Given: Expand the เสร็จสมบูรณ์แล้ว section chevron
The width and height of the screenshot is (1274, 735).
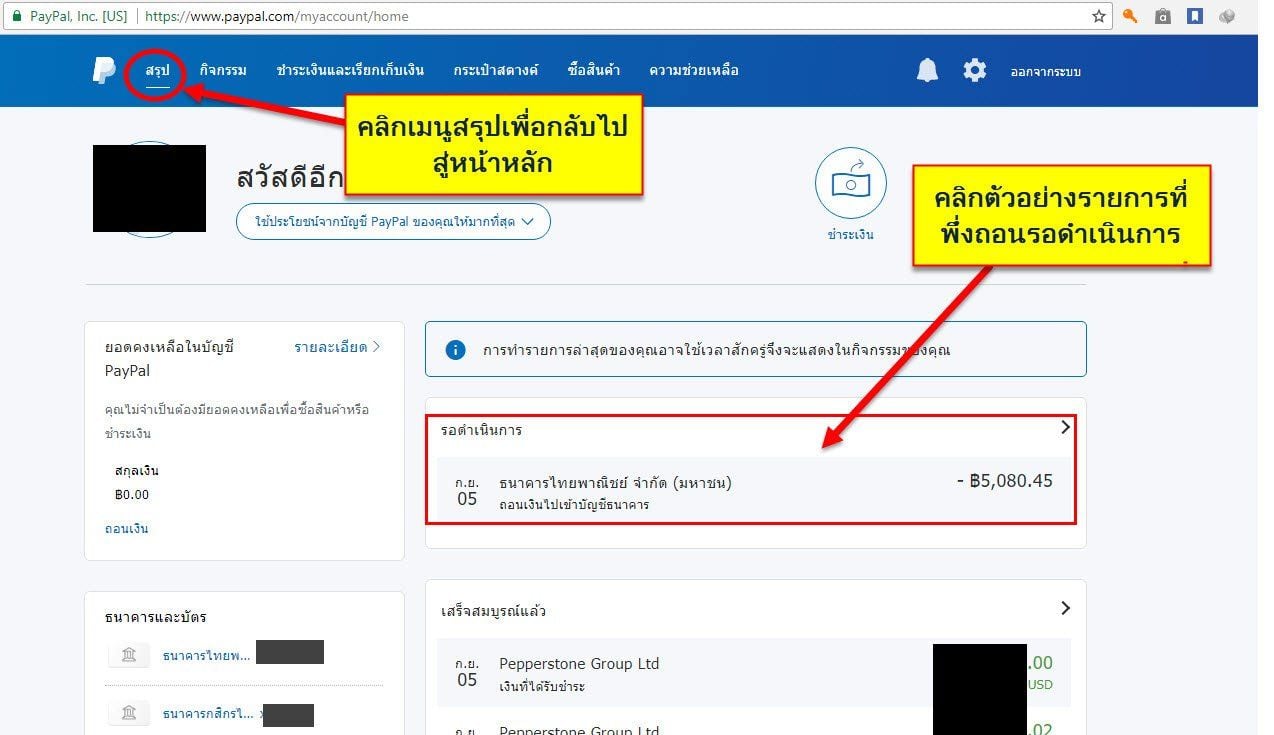Looking at the screenshot, I should click(x=1065, y=608).
